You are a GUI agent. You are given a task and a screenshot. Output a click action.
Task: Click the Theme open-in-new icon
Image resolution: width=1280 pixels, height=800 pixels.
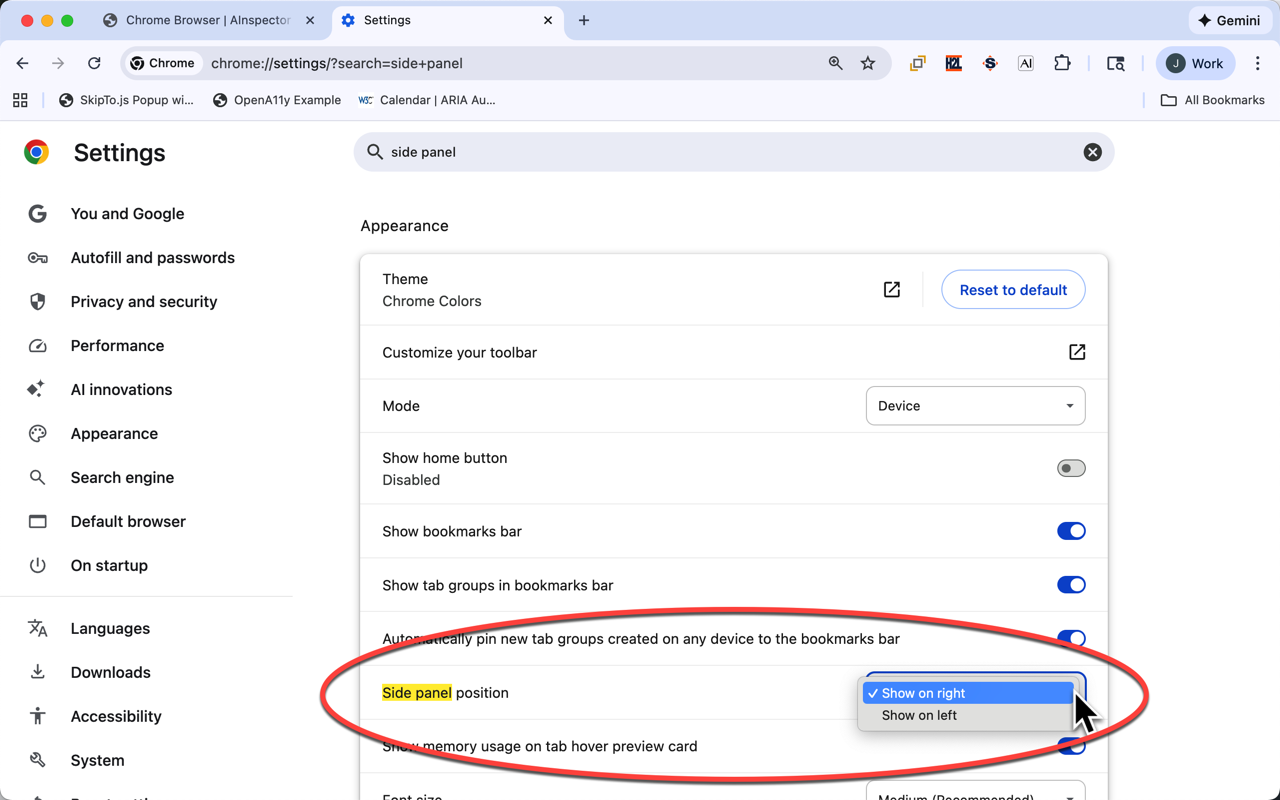891,290
